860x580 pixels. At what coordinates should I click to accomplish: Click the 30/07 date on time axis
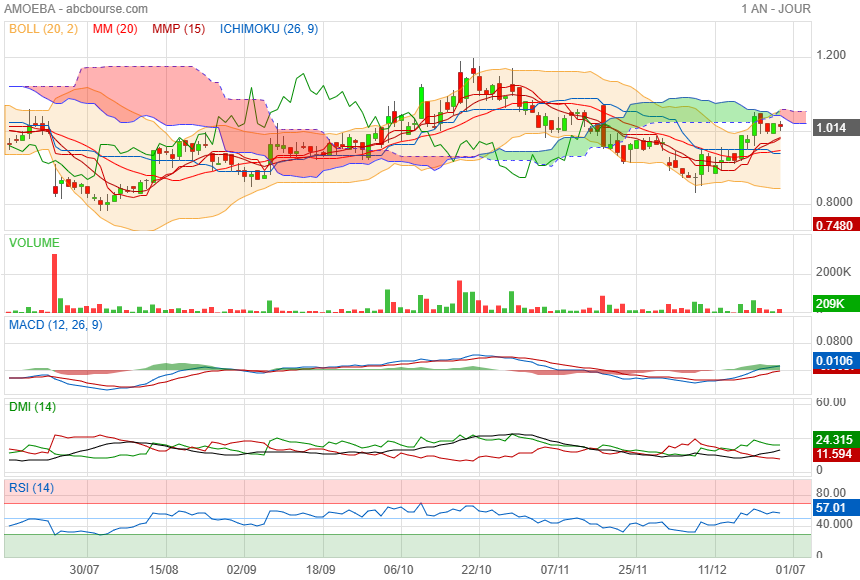(84, 569)
